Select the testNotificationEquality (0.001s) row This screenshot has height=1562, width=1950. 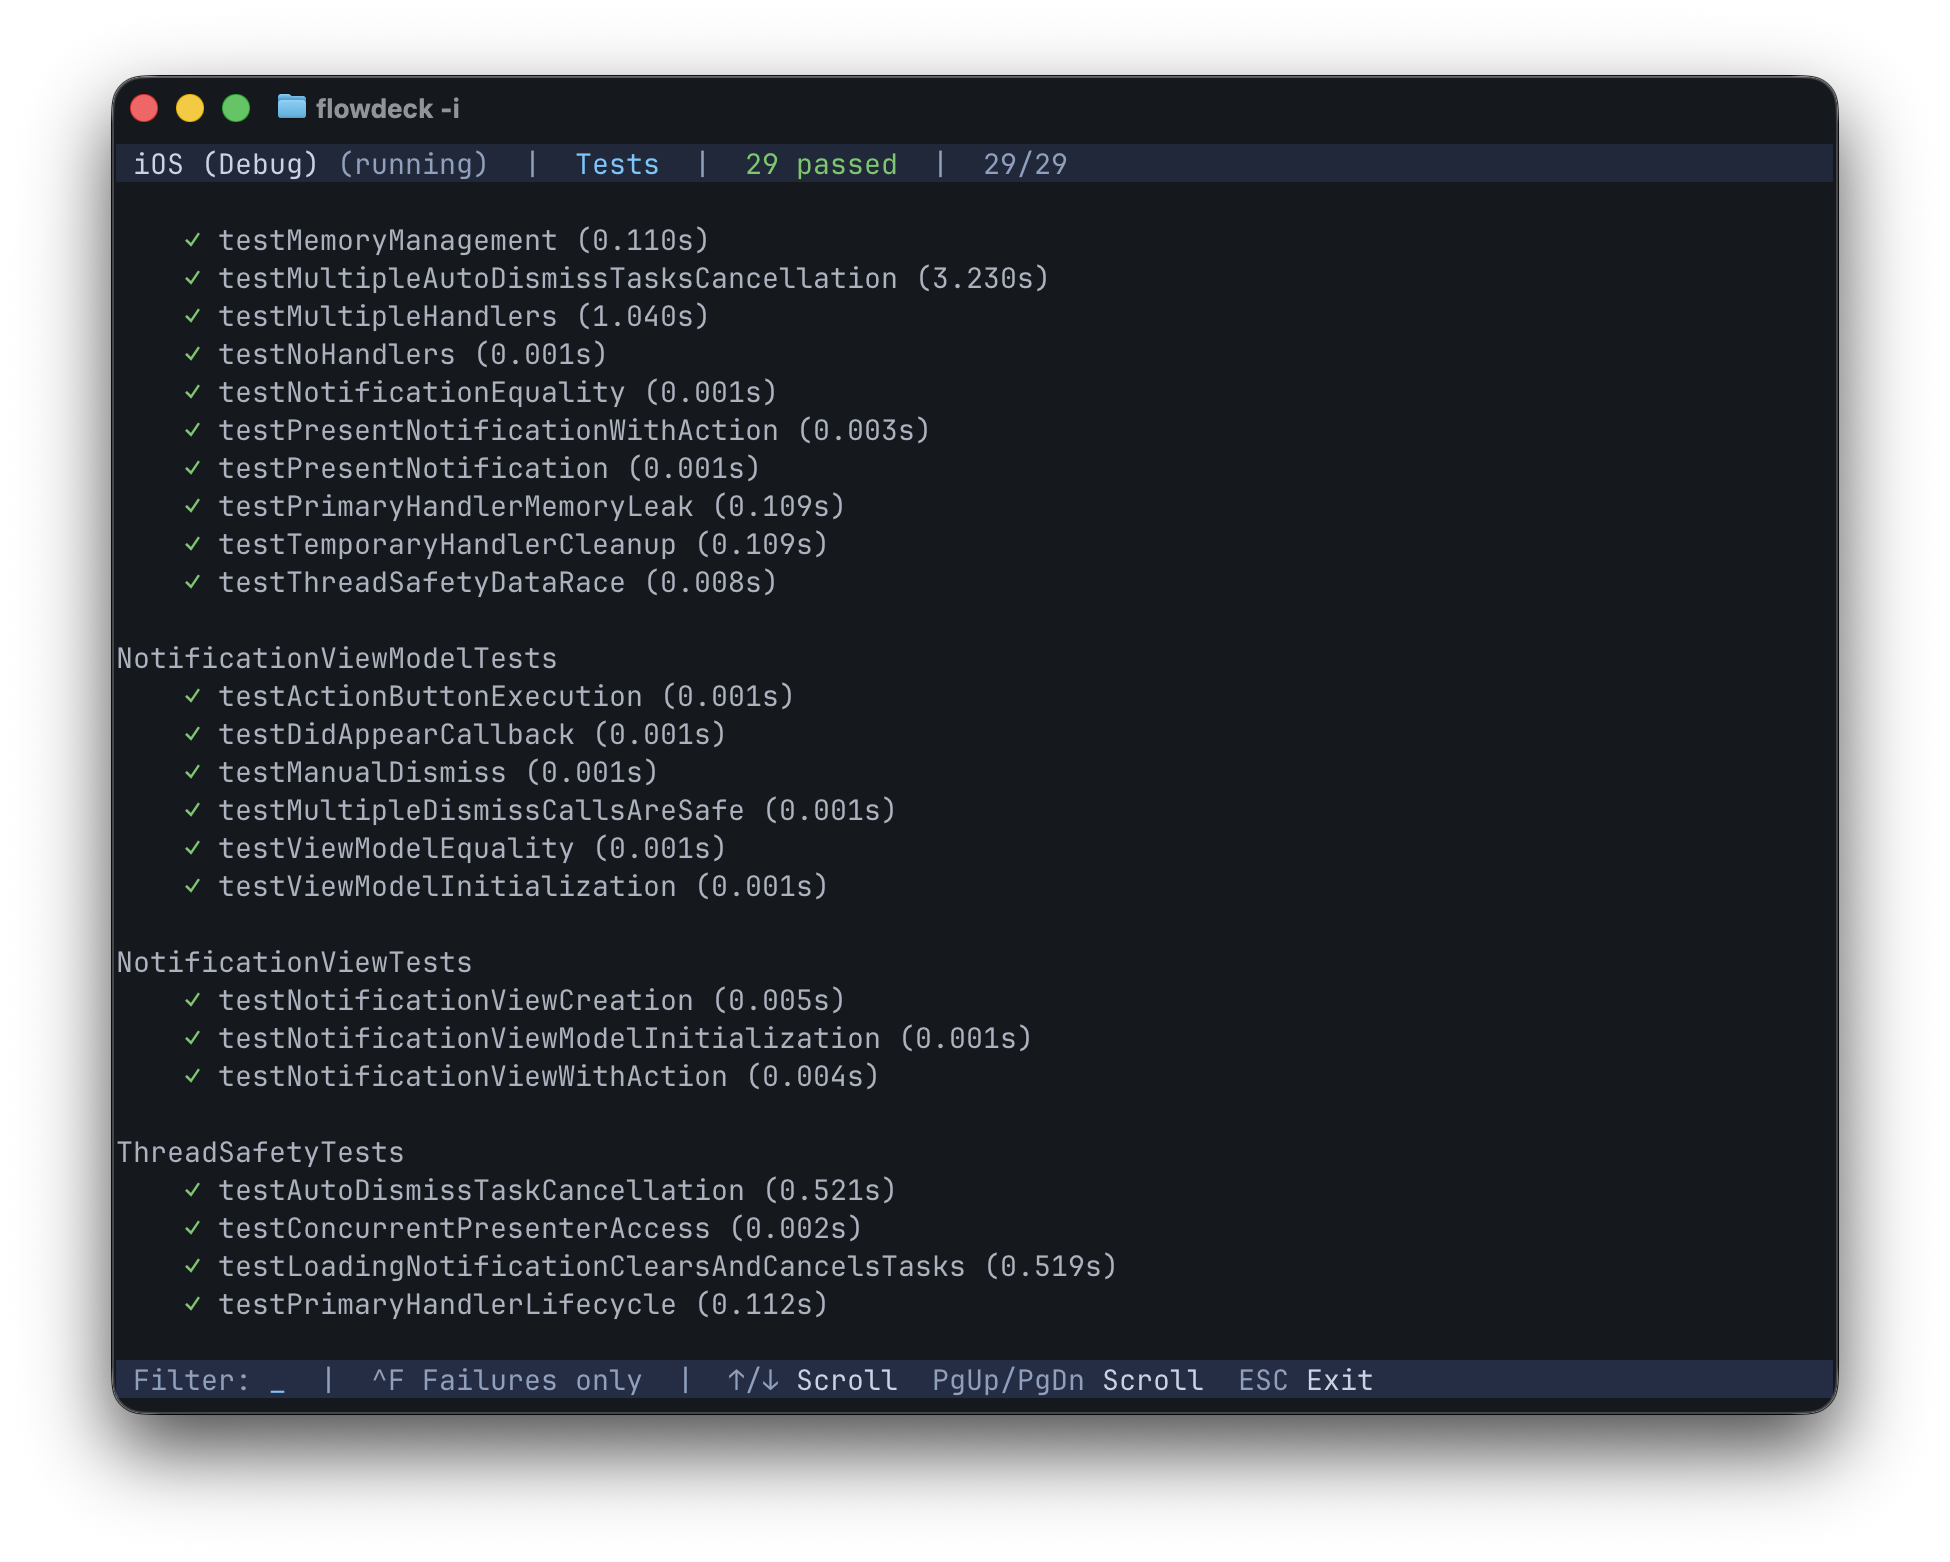point(481,392)
